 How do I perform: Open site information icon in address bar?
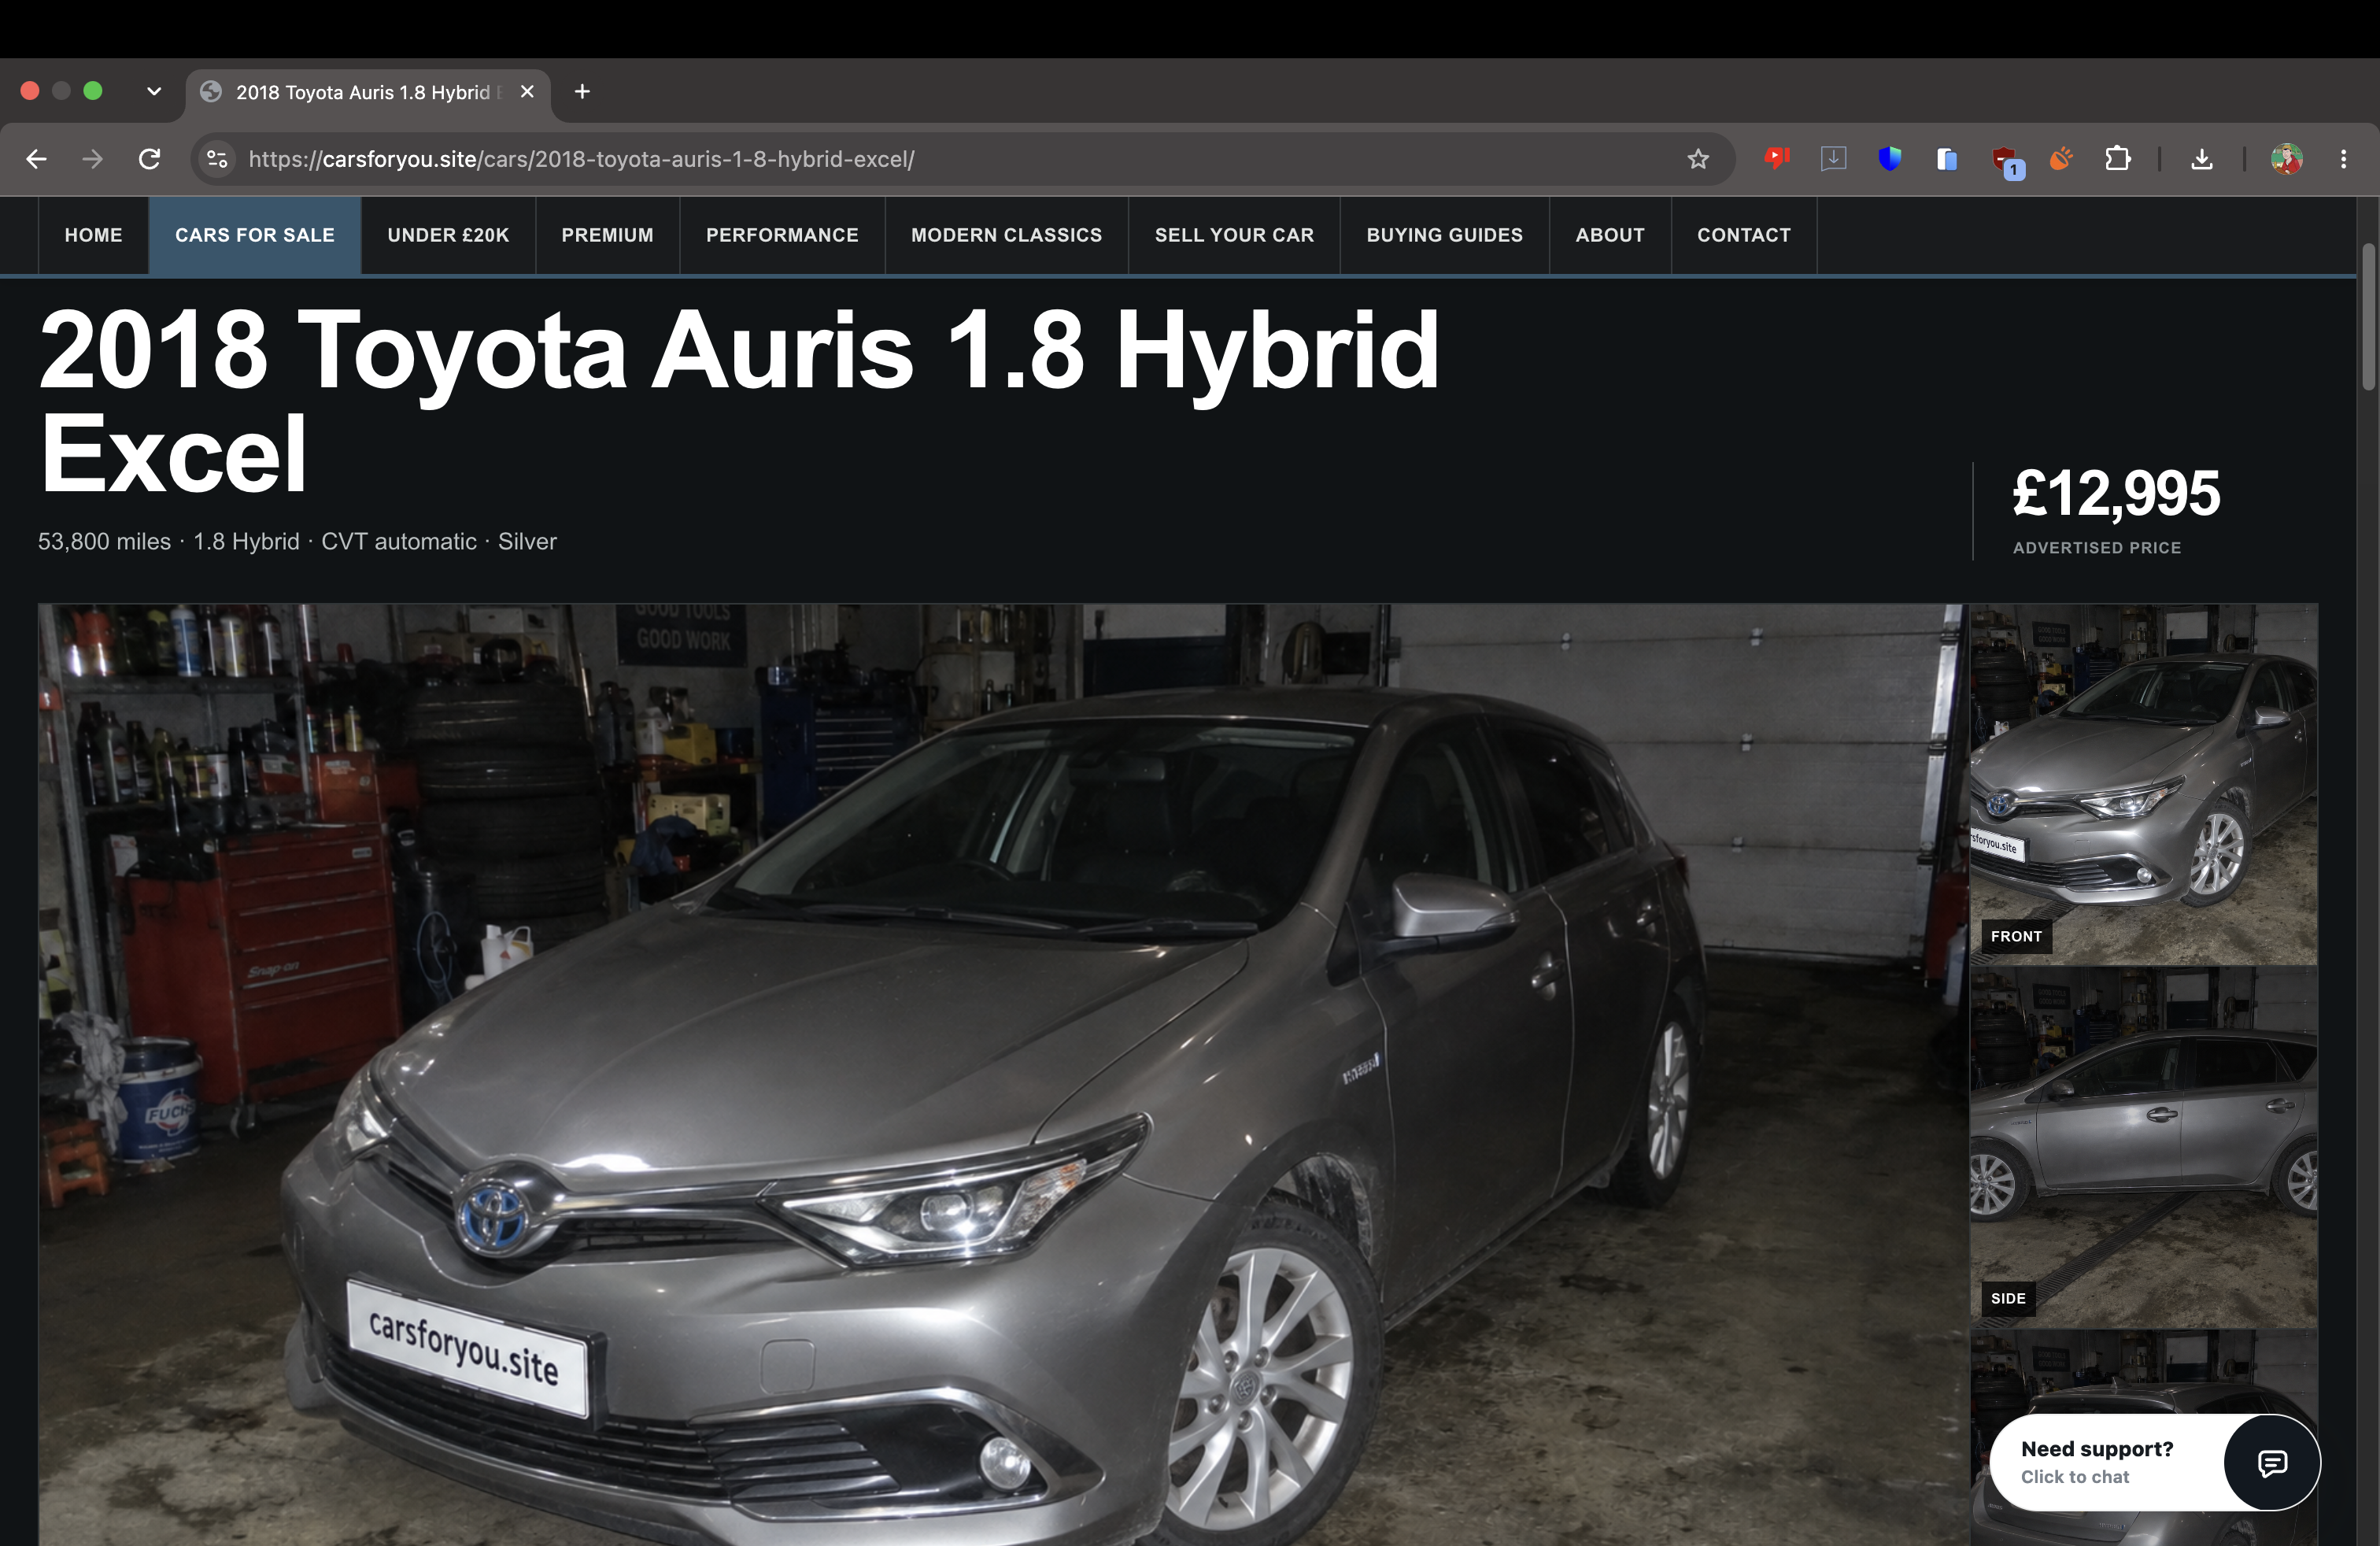tap(217, 159)
